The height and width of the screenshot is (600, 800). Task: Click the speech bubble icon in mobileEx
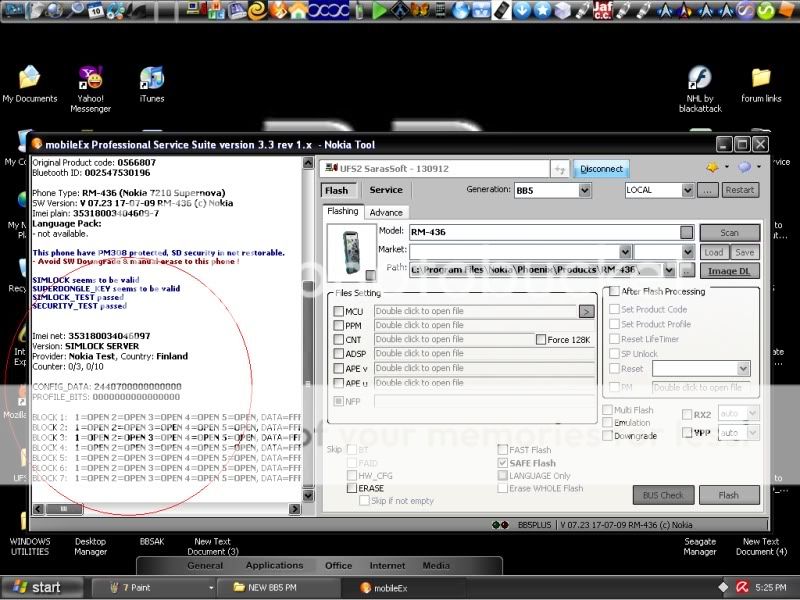(745, 167)
